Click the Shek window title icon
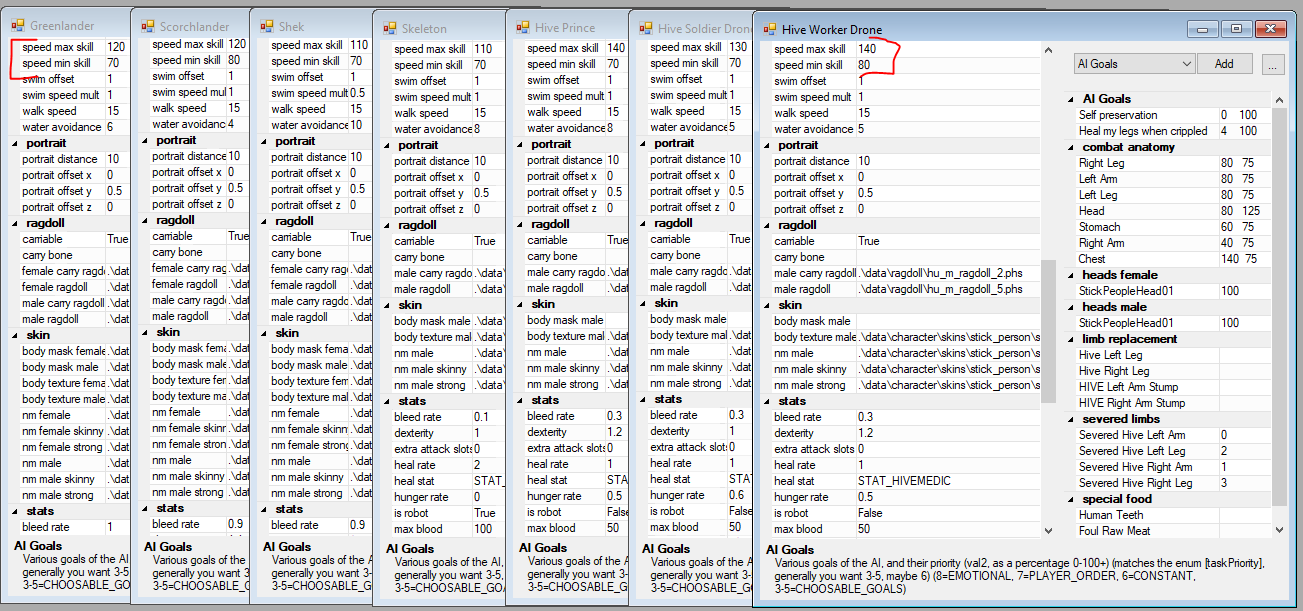This screenshot has width=1303, height=611. pyautogui.click(x=268, y=26)
